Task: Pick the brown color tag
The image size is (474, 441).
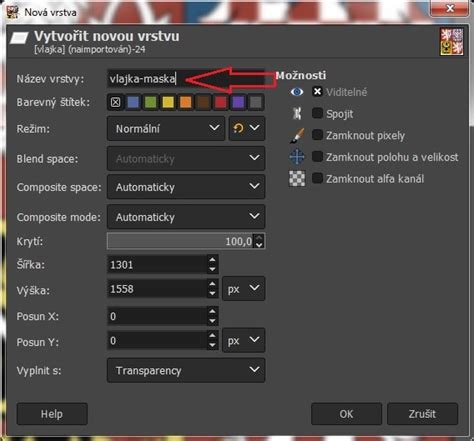Action: 203,102
